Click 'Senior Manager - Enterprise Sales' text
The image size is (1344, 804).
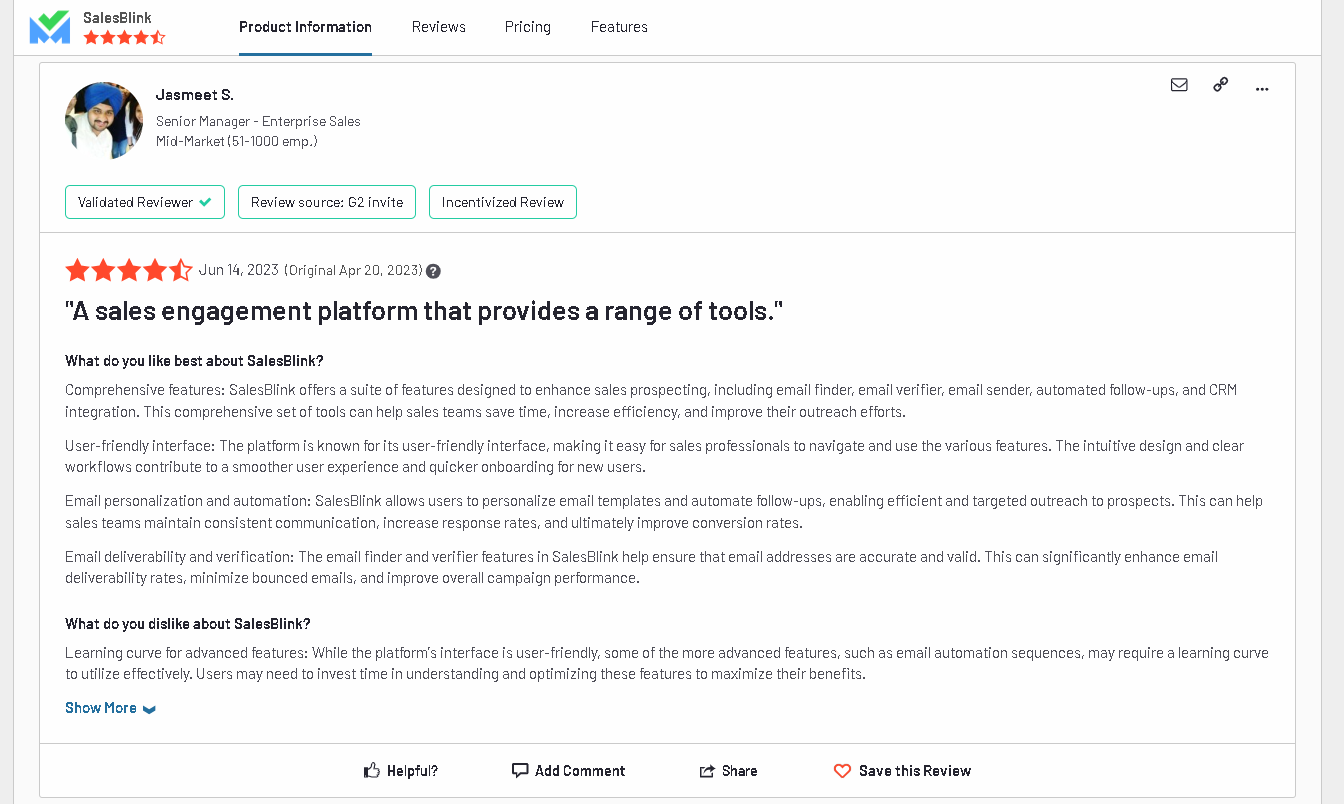tap(258, 121)
